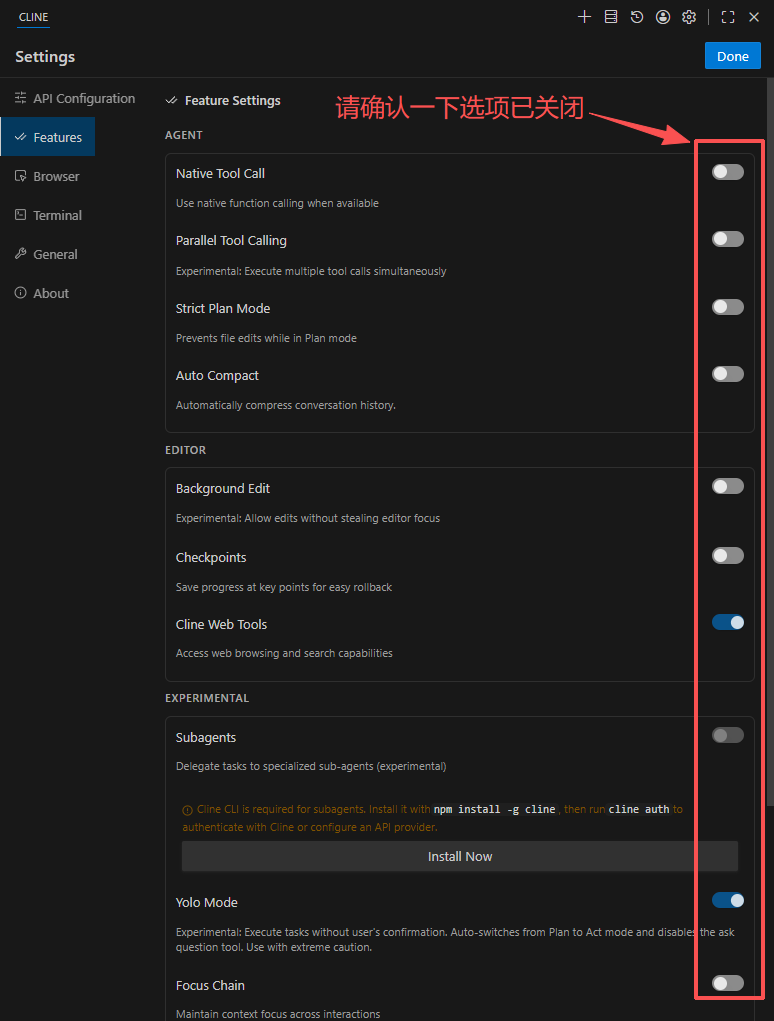The height and width of the screenshot is (1021, 774).
Task: Toggle Auto Compact on
Action: click(727, 374)
